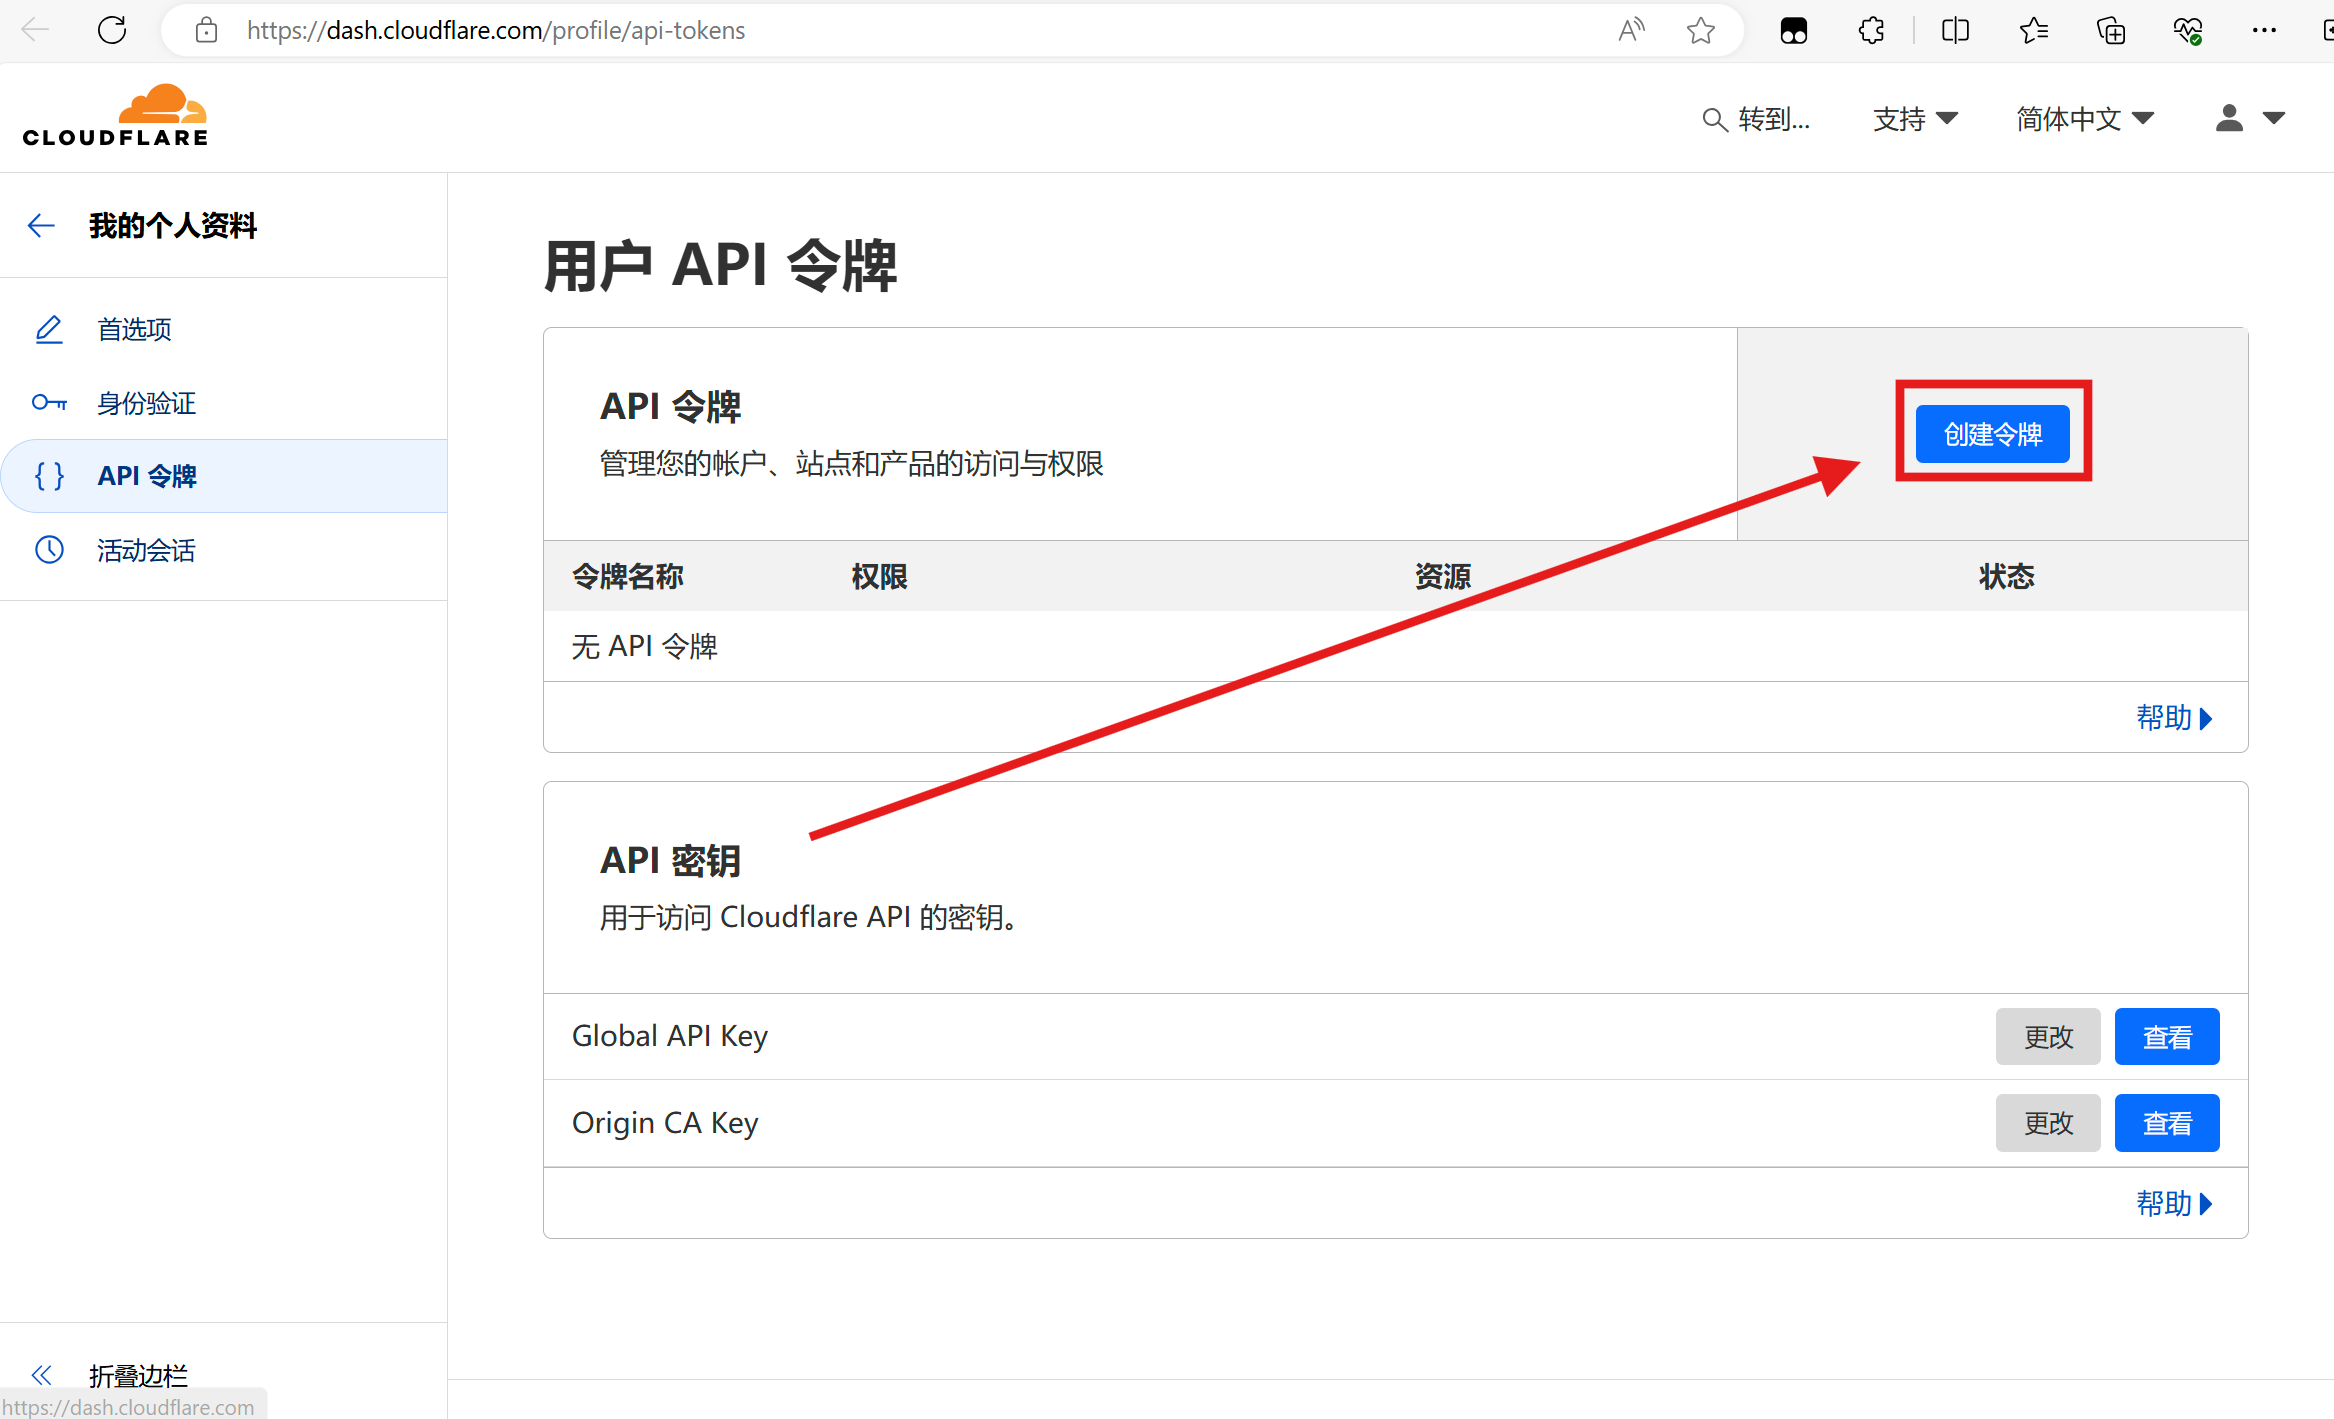
Task: Refresh the browser page
Action: tap(112, 30)
